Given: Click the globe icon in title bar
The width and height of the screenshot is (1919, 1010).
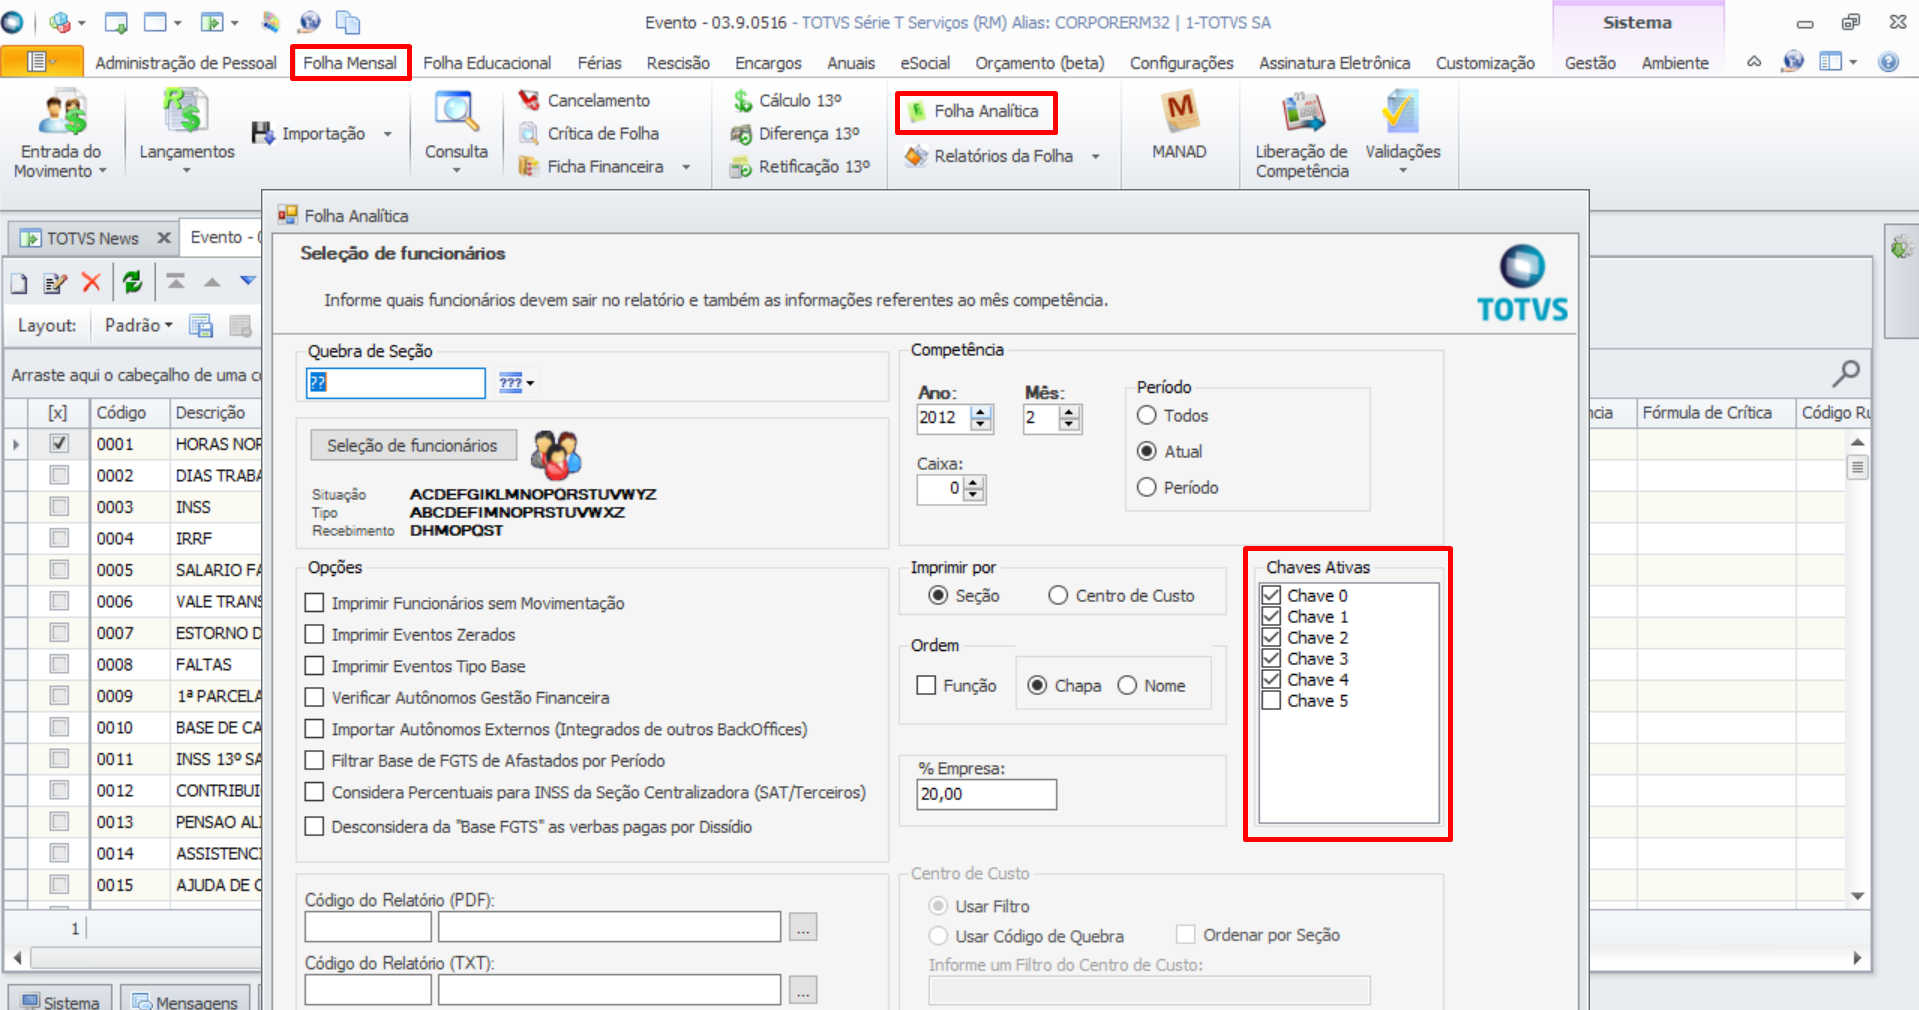Looking at the screenshot, I should pyautogui.click(x=310, y=22).
